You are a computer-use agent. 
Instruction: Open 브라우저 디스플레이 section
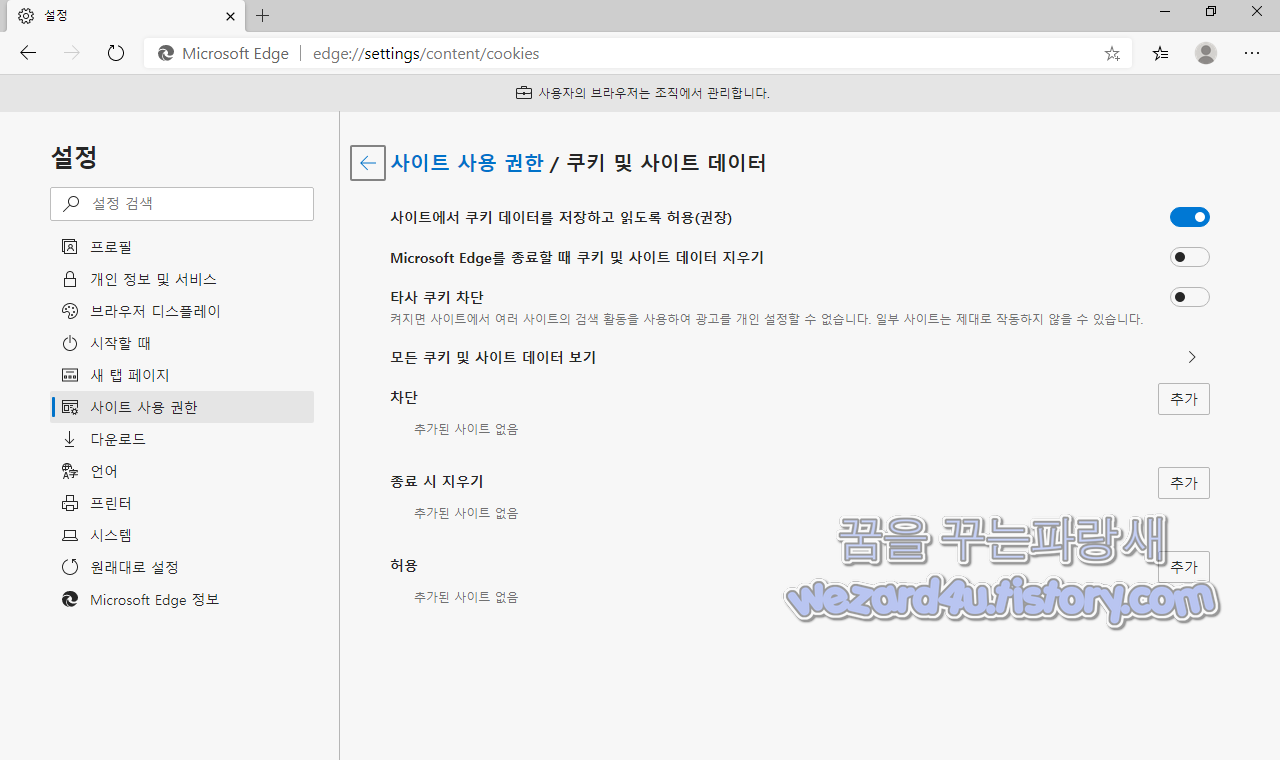(182, 311)
